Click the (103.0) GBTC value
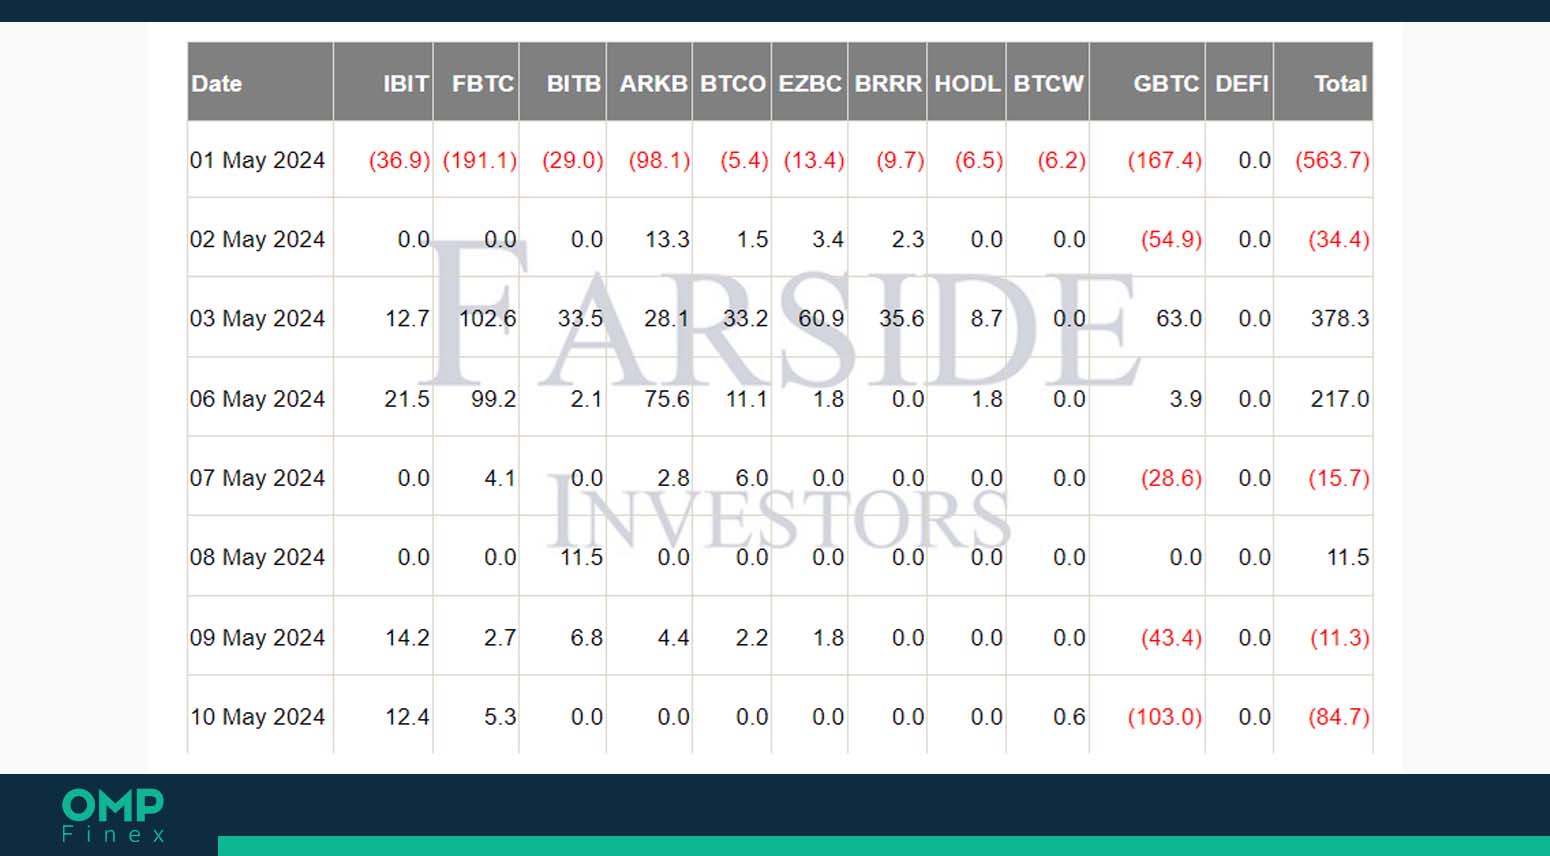This screenshot has height=856, width=1550. [1165, 717]
